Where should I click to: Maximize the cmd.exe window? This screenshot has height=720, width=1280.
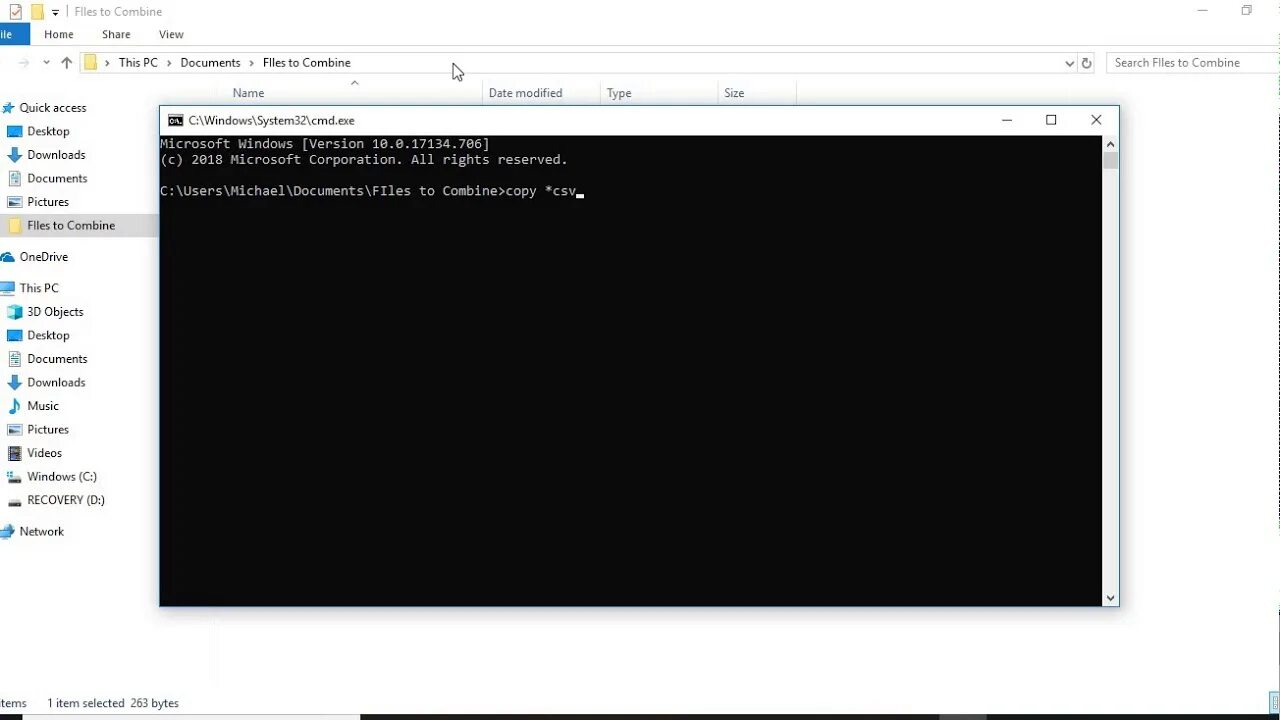[x=1051, y=120]
